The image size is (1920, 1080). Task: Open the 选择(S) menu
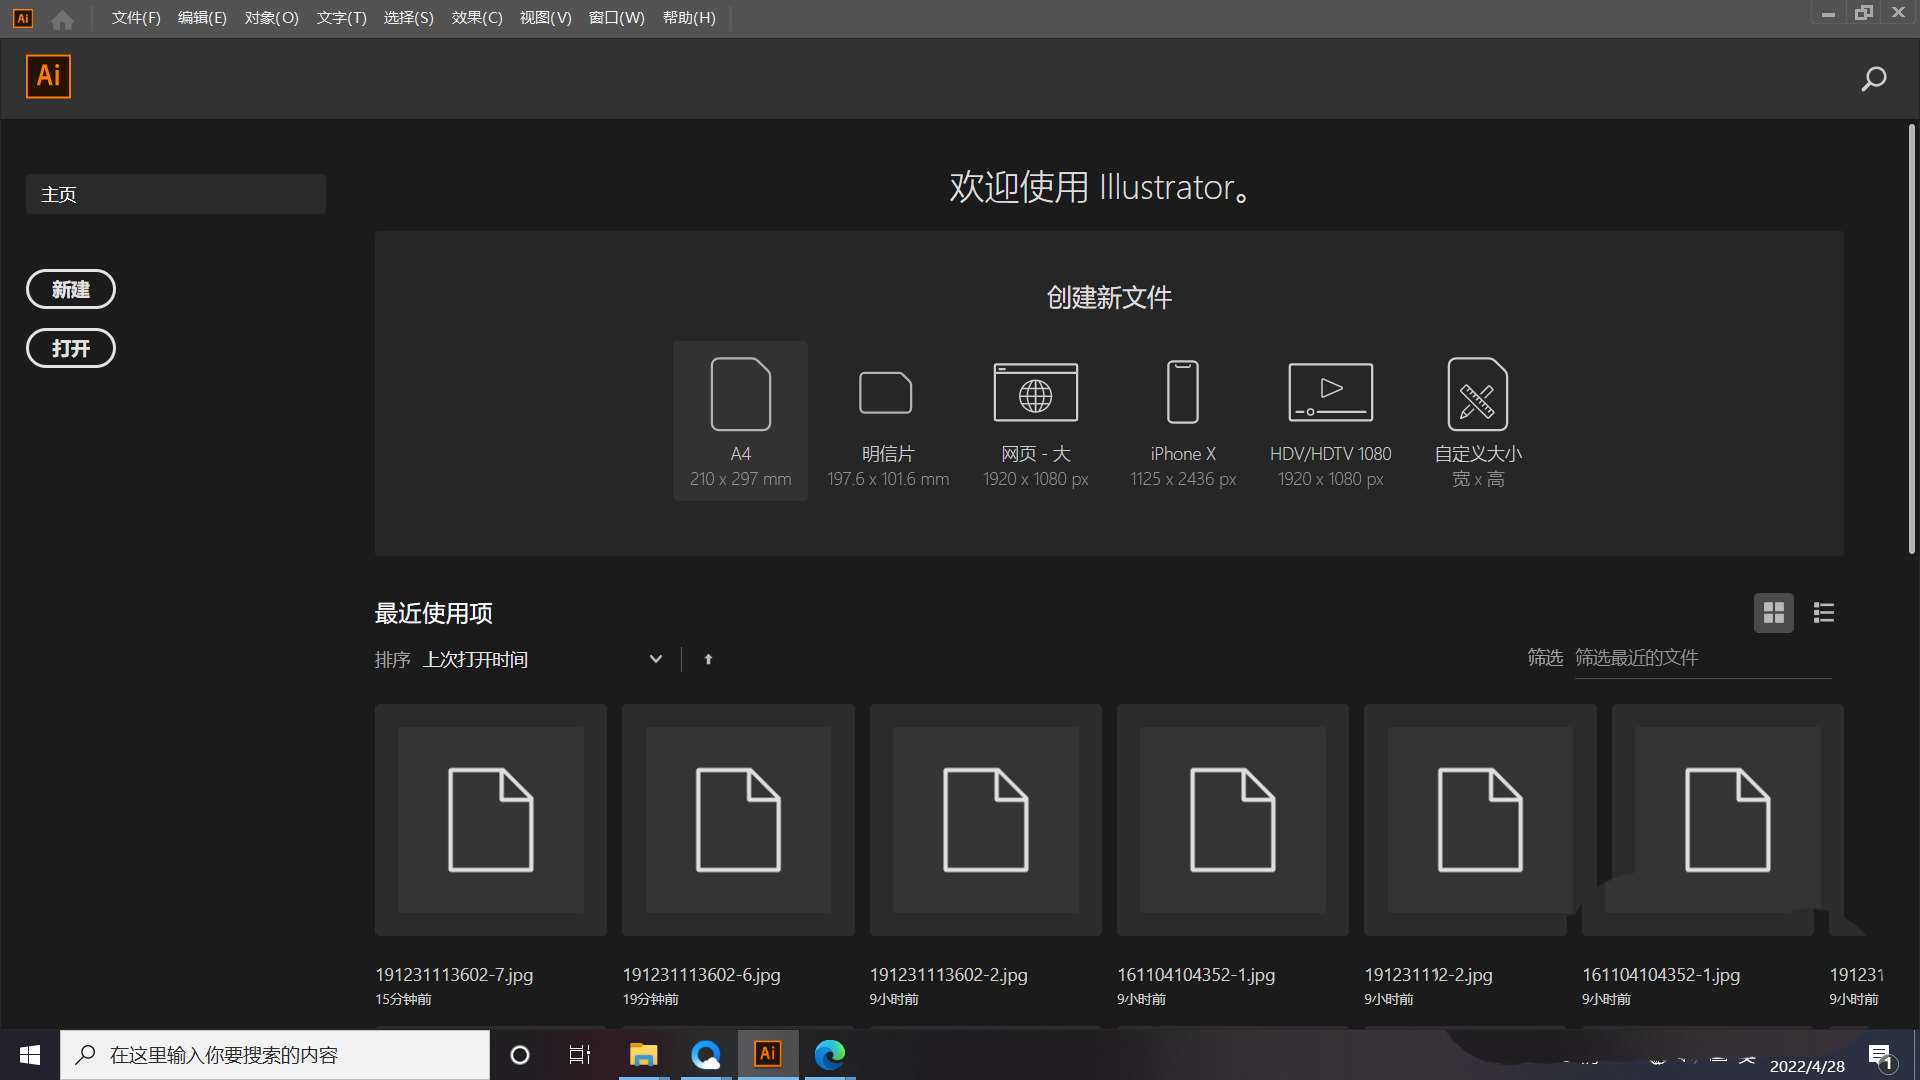(x=408, y=18)
